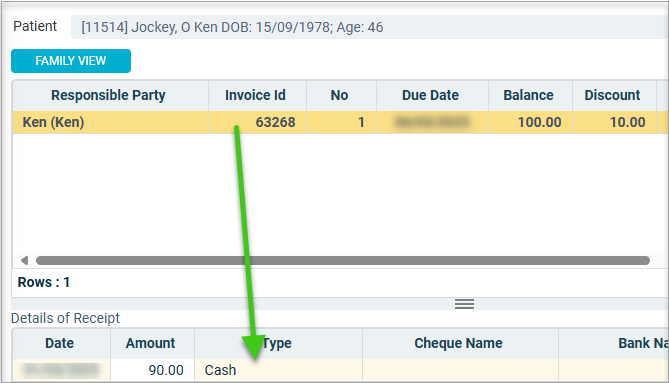This screenshot has height=383, width=669.
Task: Sort by the Due Date column header
Action: (x=432, y=95)
